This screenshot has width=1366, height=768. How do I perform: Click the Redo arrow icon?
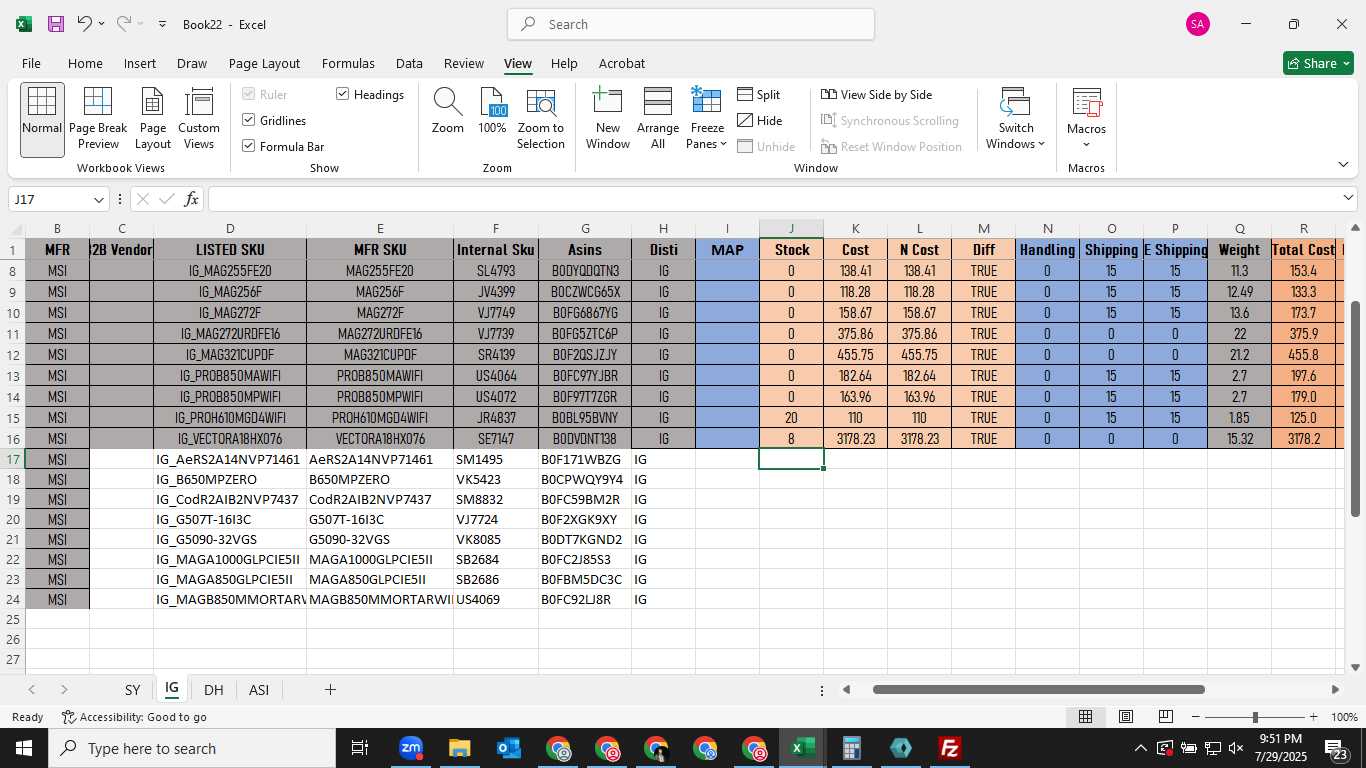124,24
